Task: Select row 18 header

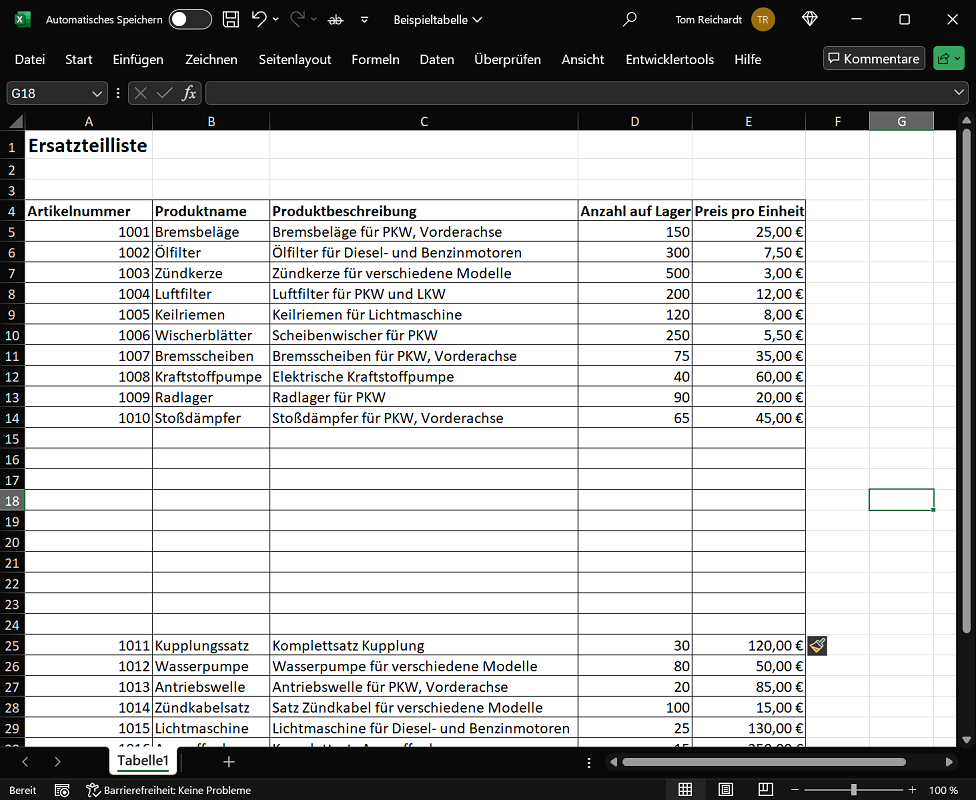Action: coord(12,501)
